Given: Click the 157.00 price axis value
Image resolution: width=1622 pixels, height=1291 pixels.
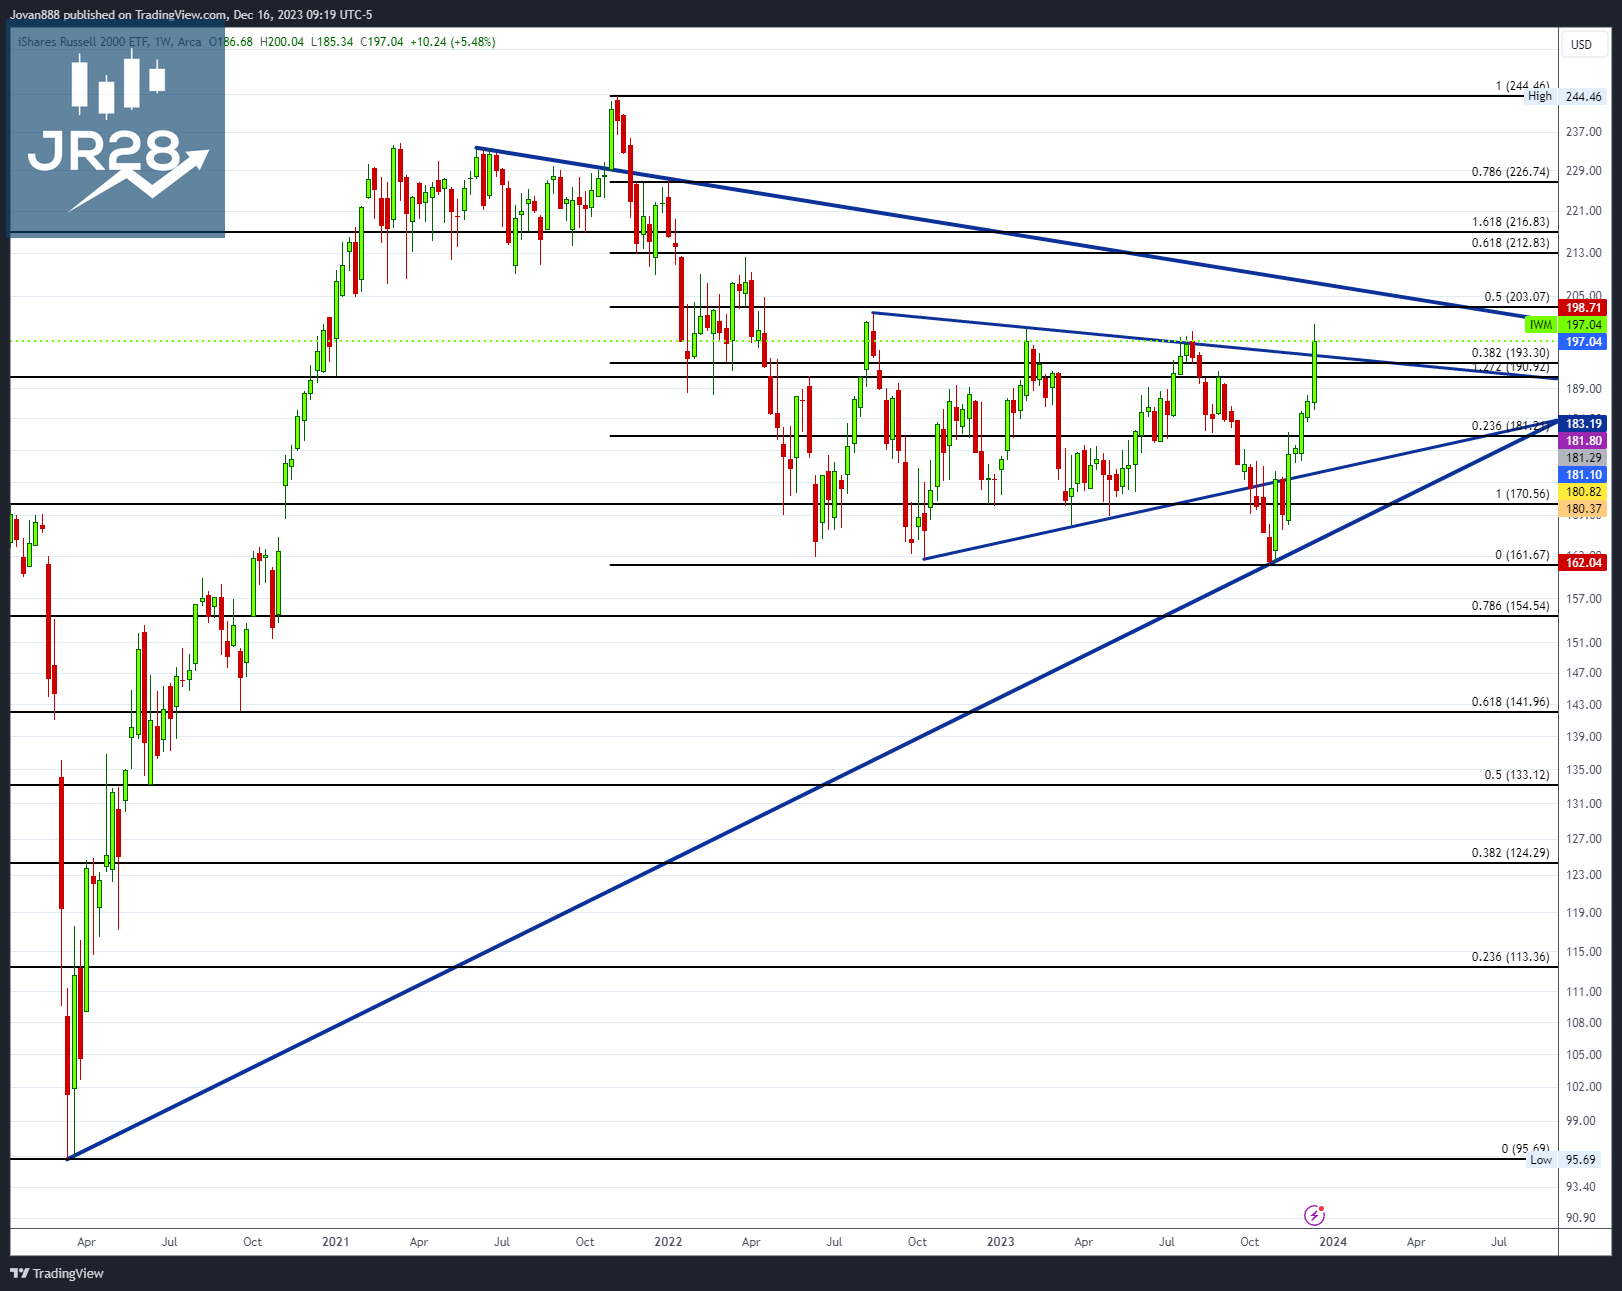Looking at the screenshot, I should (x=1584, y=599).
